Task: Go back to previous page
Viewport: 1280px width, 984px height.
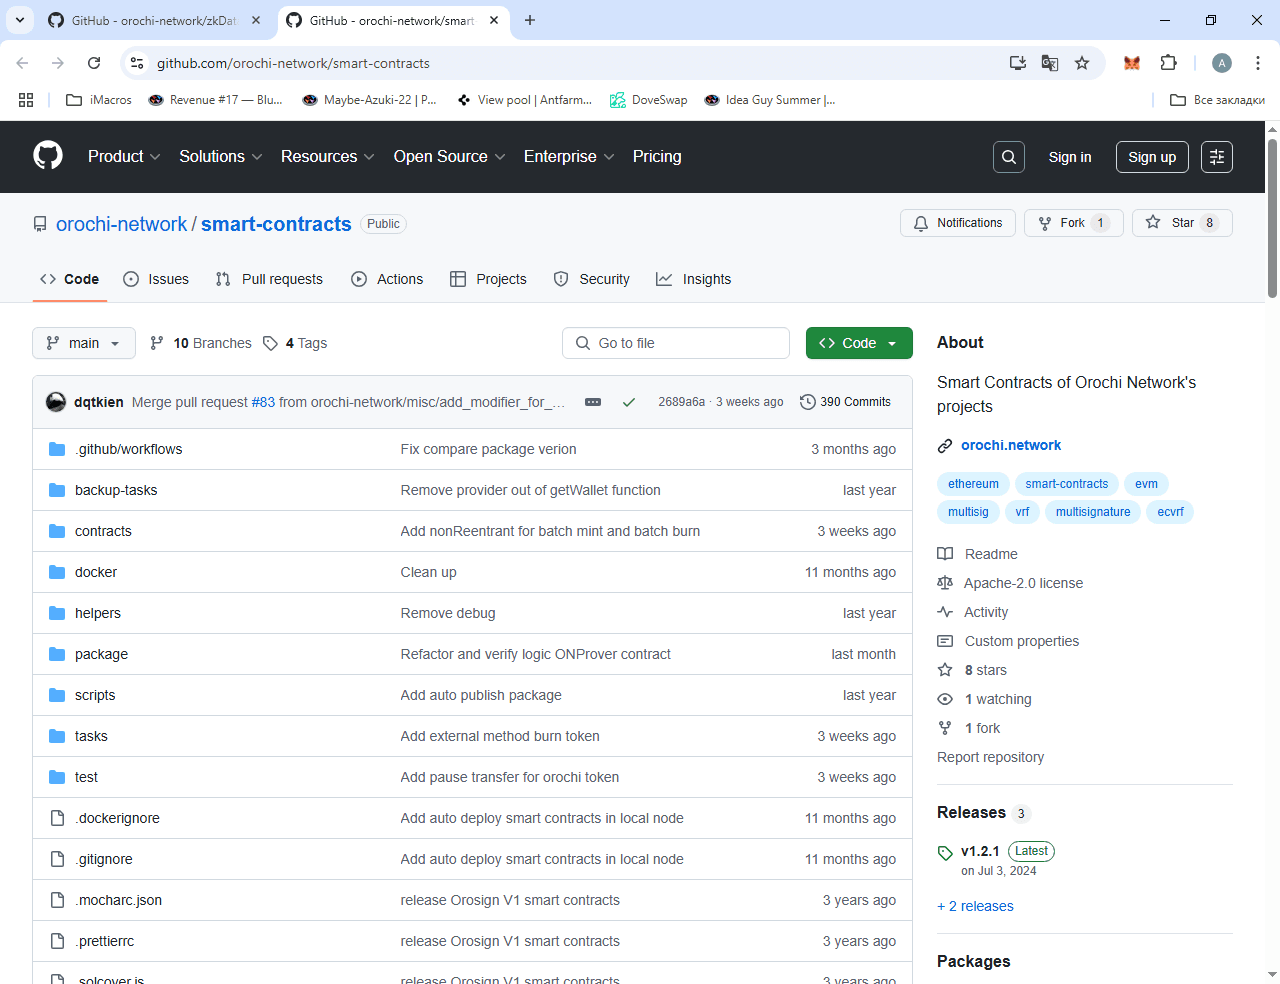Action: tap(22, 63)
